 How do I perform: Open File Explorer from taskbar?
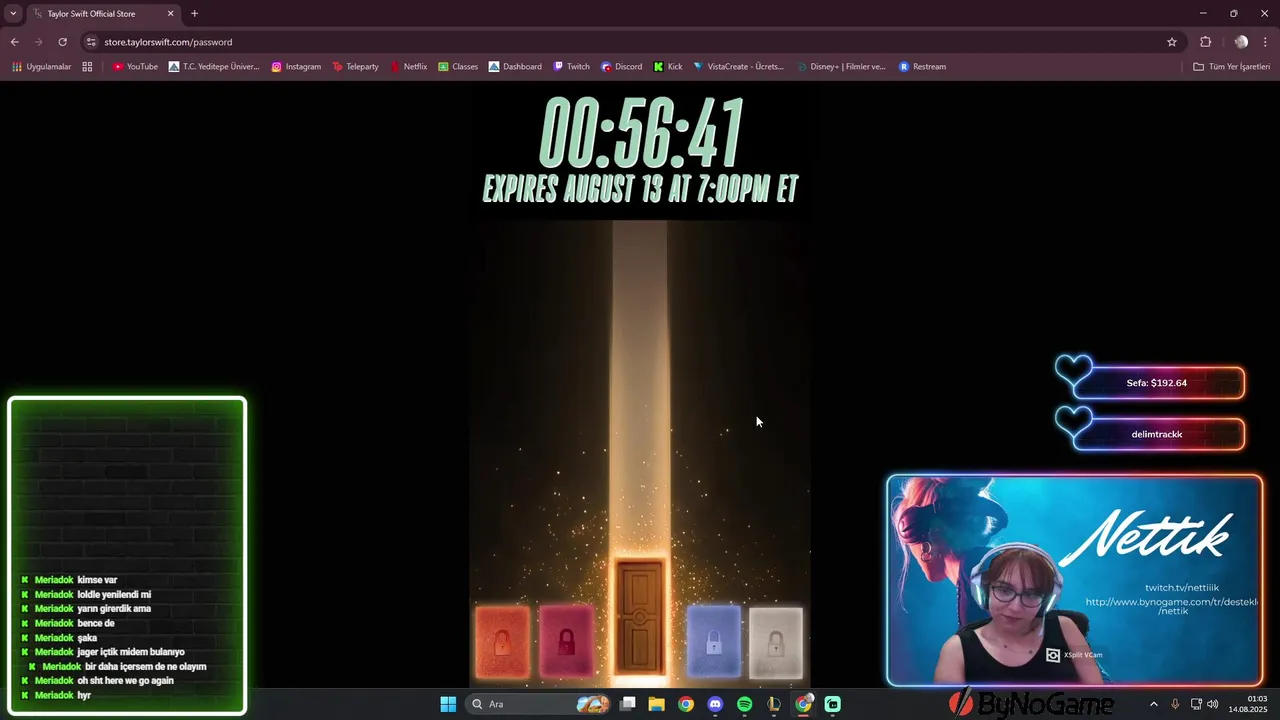click(x=657, y=704)
